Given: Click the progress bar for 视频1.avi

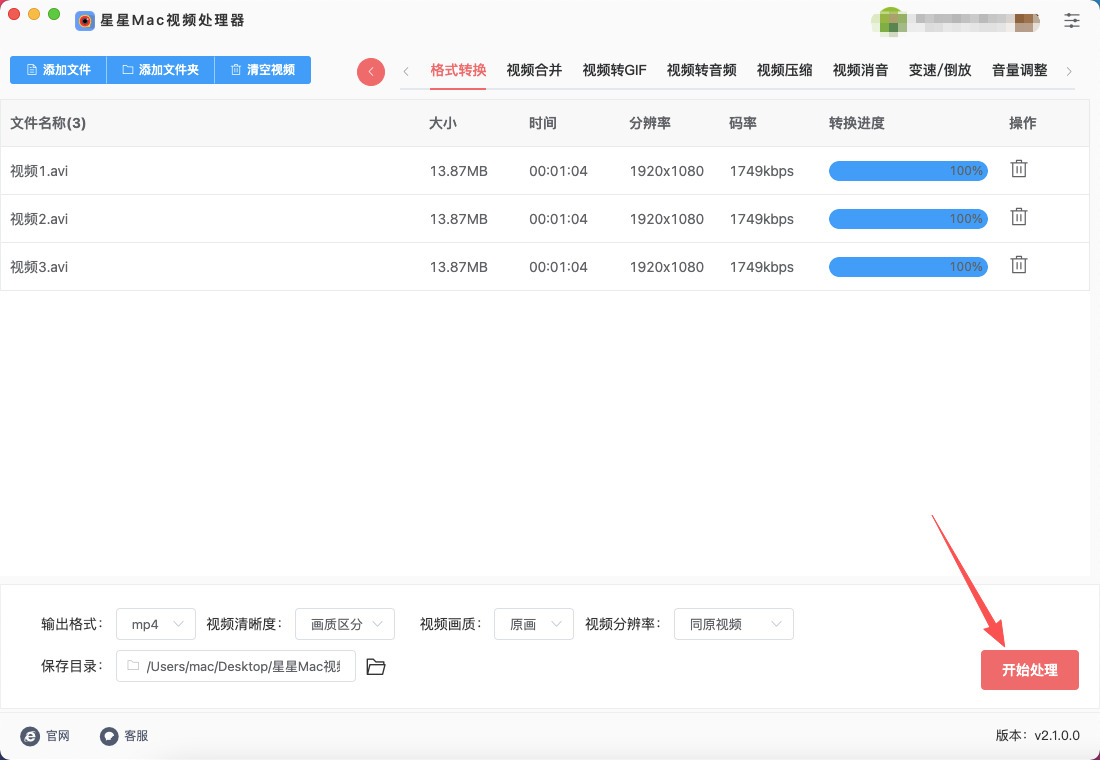Looking at the screenshot, I should (907, 171).
